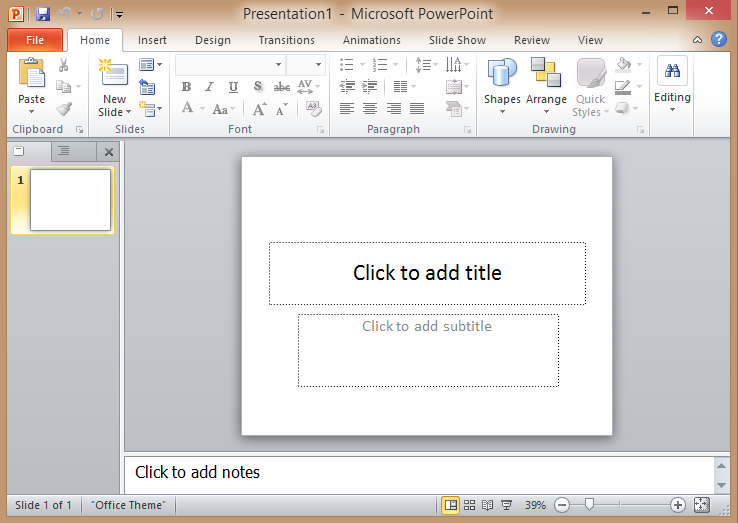
Task: Open the Arrange menu
Action: tap(546, 86)
